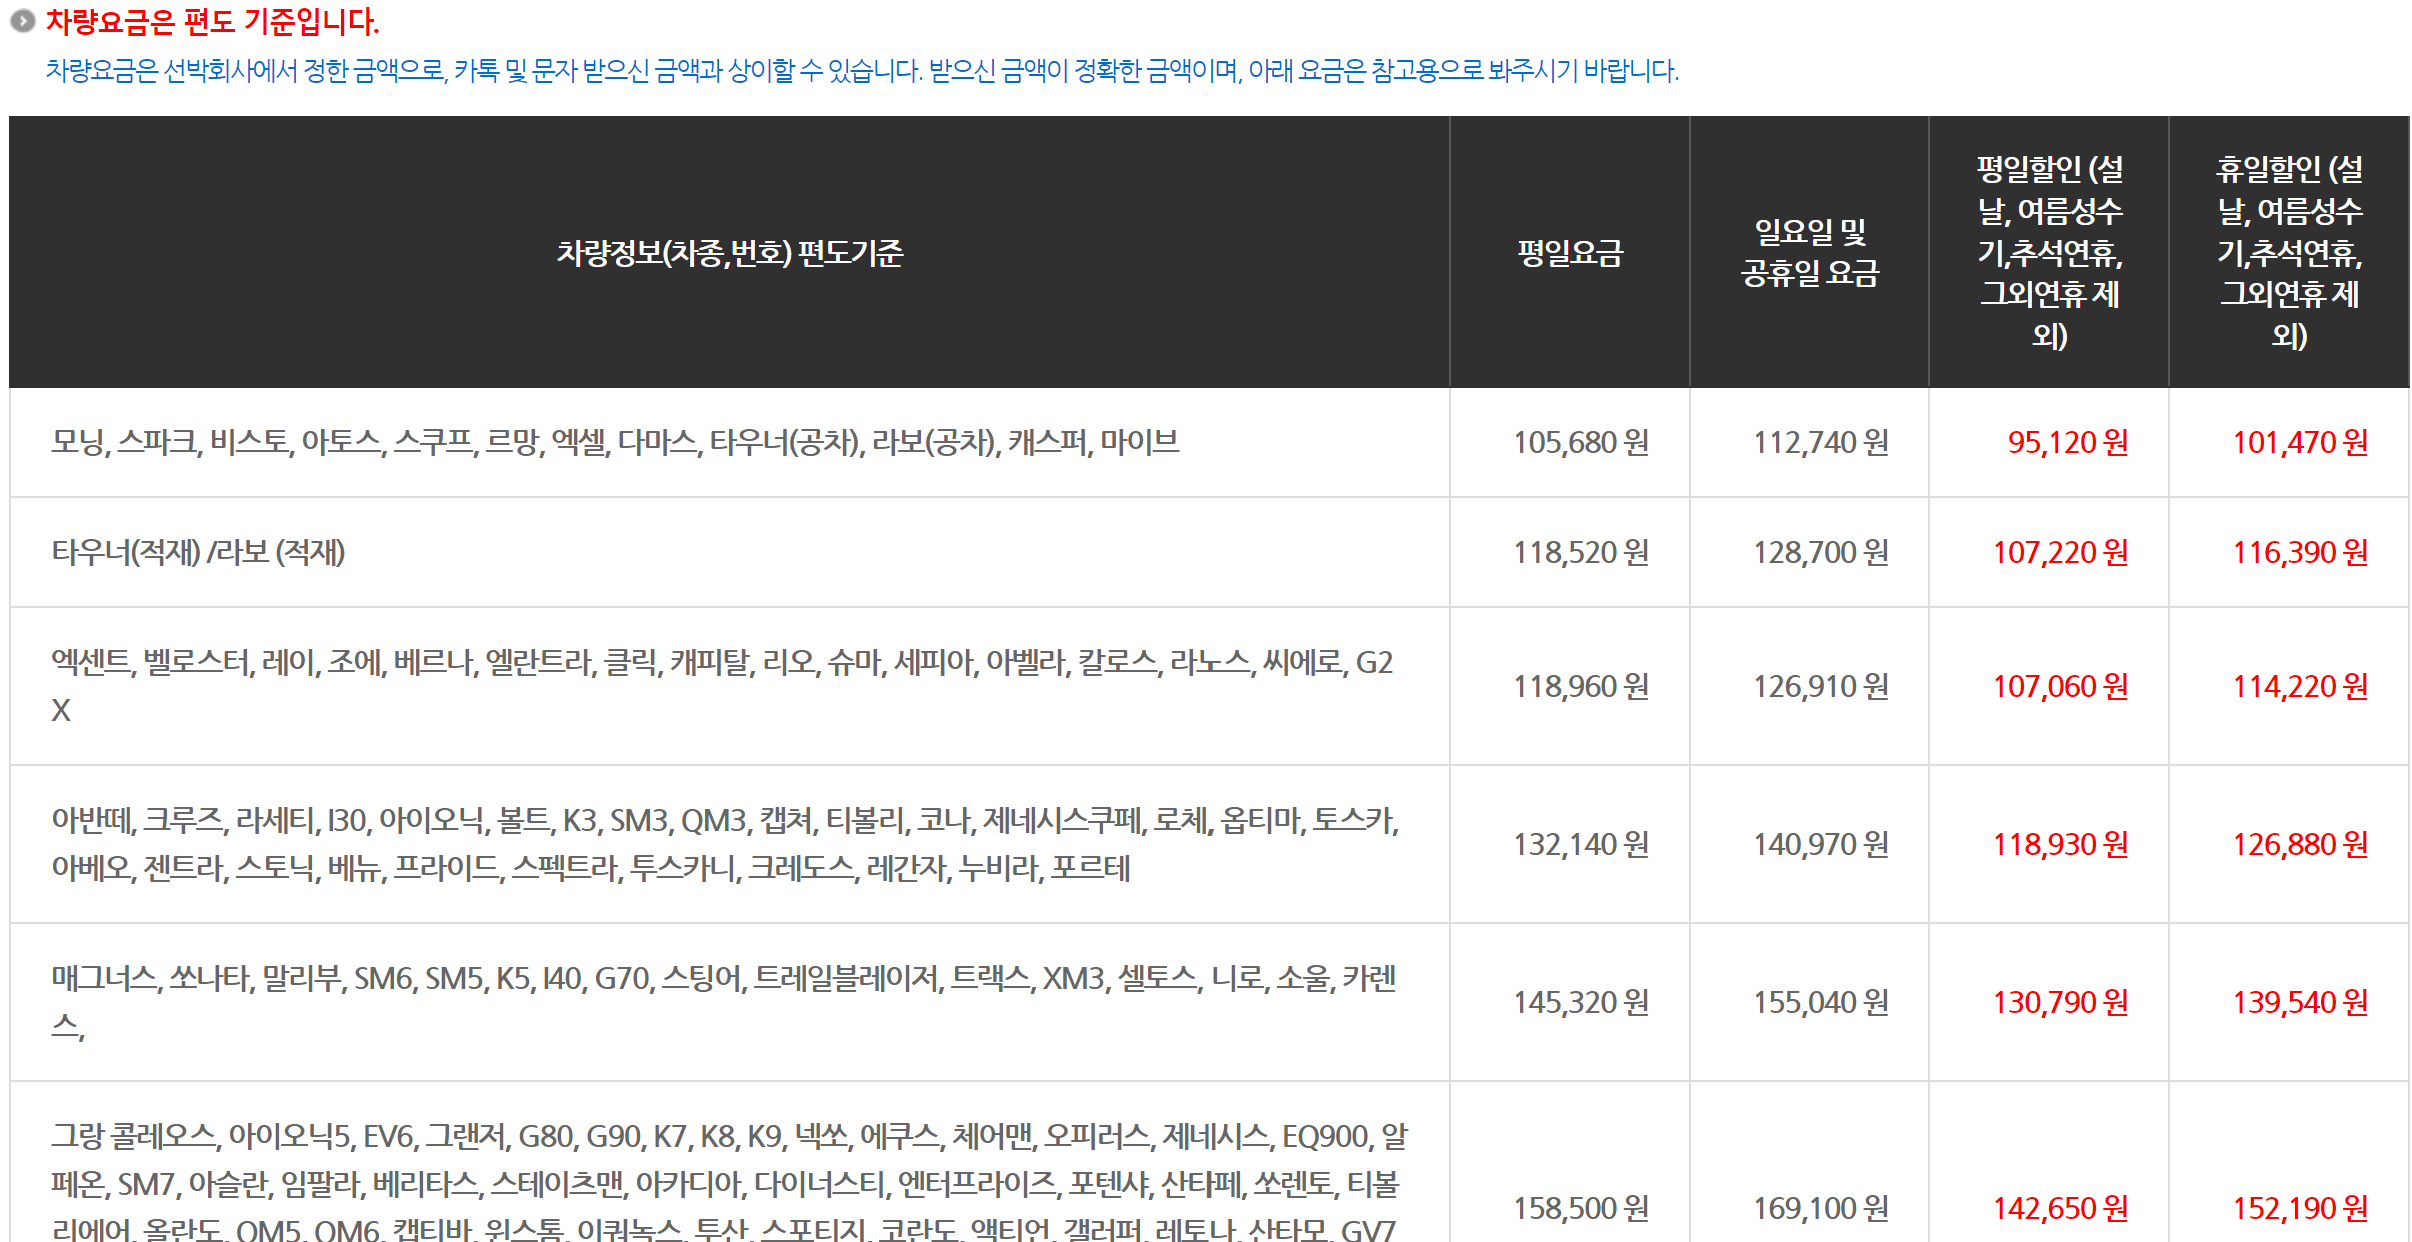Click the 일요일 및 공휴일 요금 header
The height and width of the screenshot is (1242, 2412).
1809,253
